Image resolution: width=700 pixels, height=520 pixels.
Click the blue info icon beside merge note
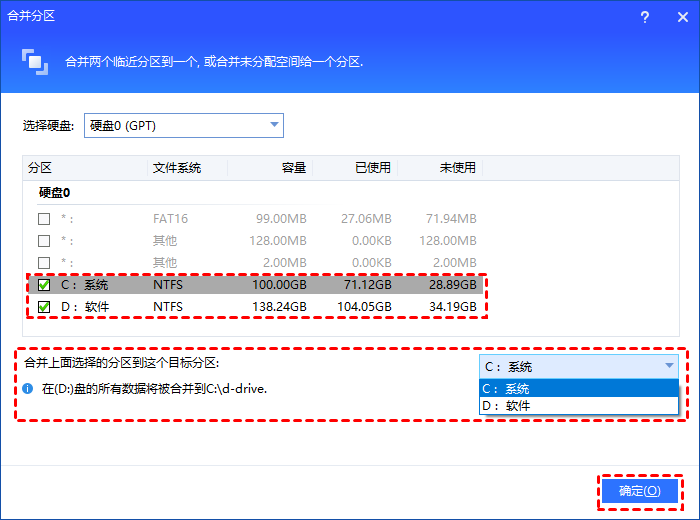point(28,388)
